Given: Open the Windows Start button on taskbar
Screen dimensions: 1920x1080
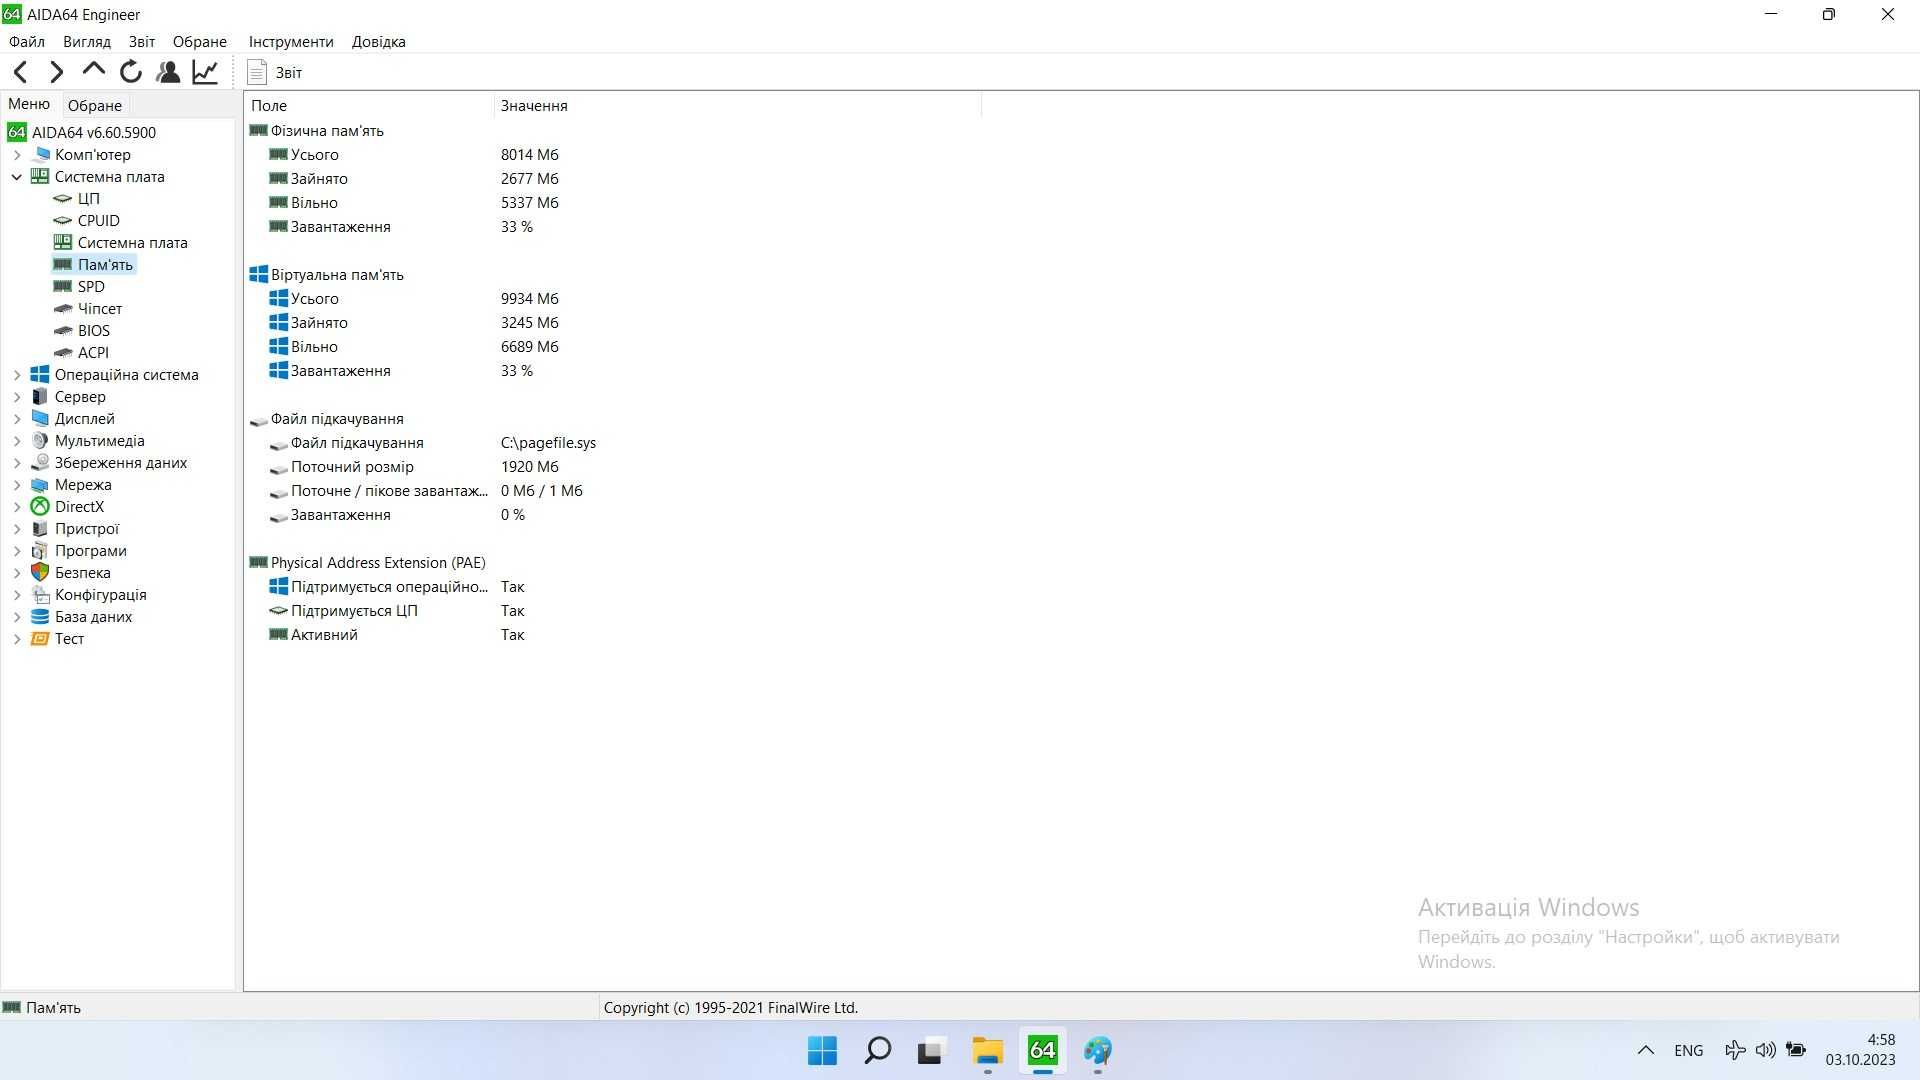Looking at the screenshot, I should point(822,1051).
